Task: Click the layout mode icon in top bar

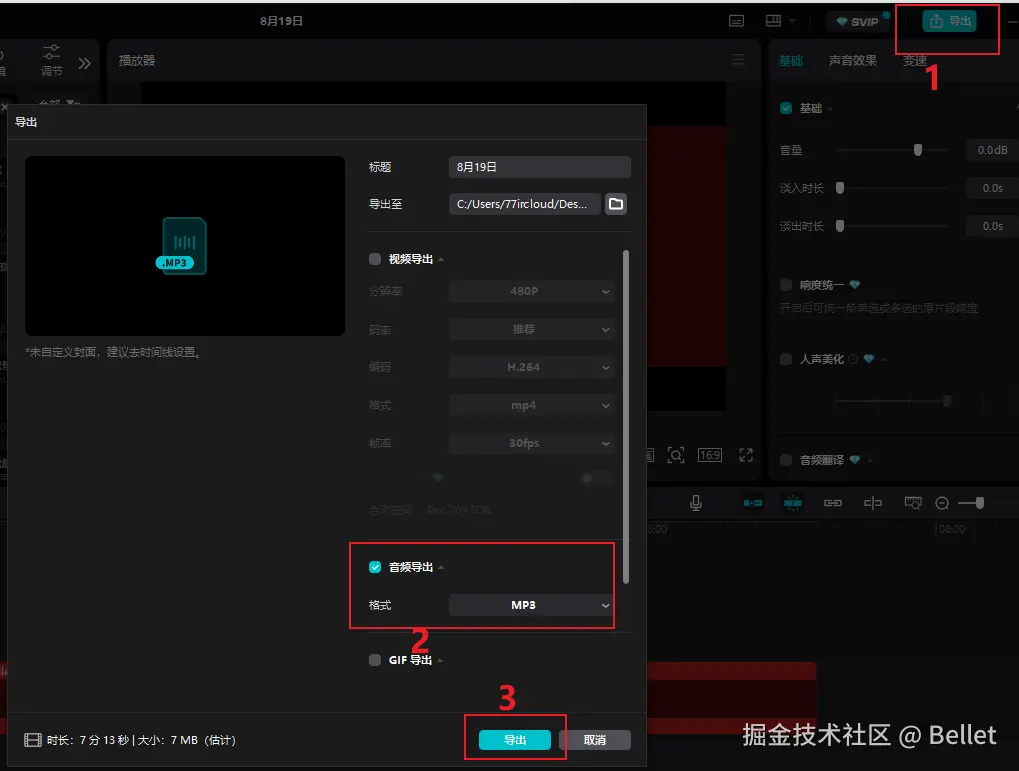Action: pyautogui.click(x=773, y=21)
